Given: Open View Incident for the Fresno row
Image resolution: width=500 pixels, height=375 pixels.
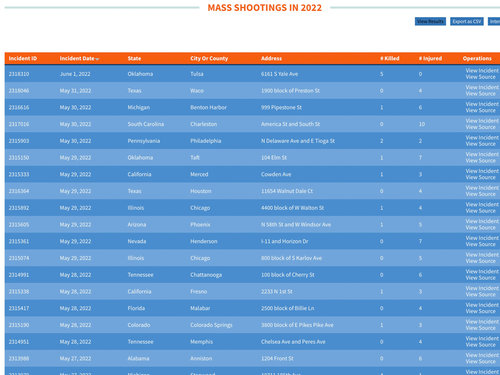Looking at the screenshot, I should click(x=482, y=288).
